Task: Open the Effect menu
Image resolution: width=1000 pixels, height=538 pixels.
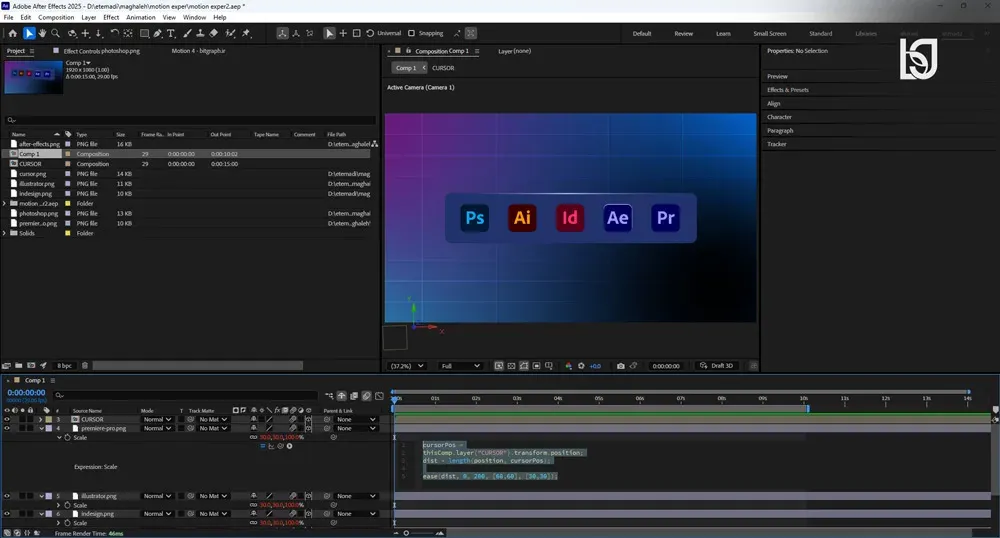Action: pyautogui.click(x=111, y=17)
